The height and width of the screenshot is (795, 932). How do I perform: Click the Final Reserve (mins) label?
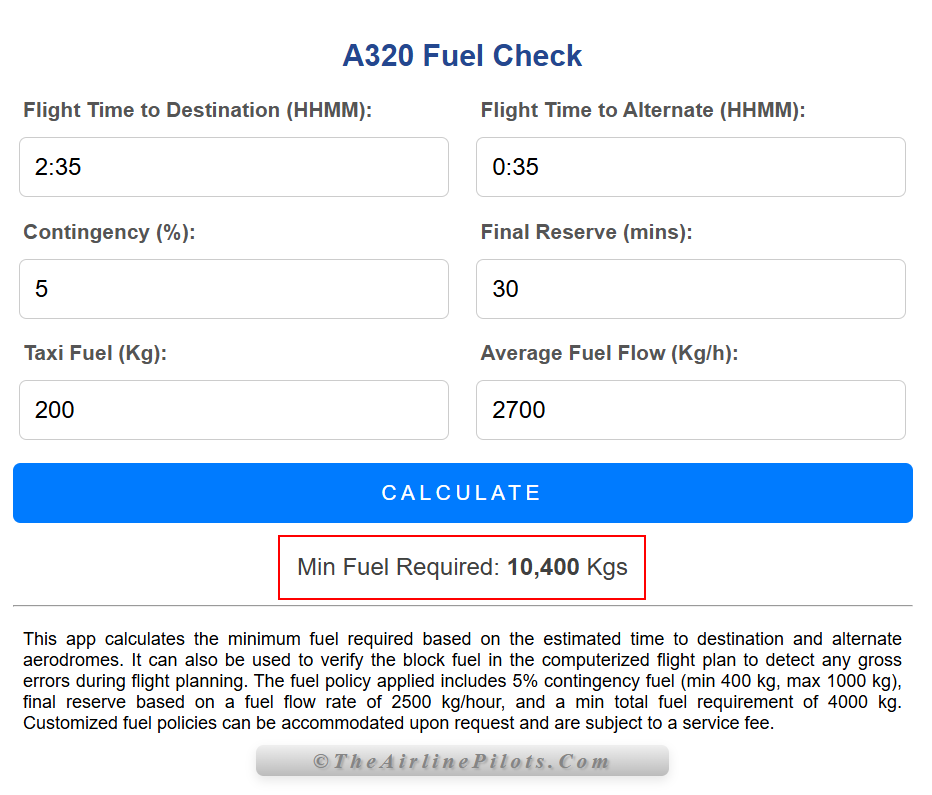tap(586, 232)
